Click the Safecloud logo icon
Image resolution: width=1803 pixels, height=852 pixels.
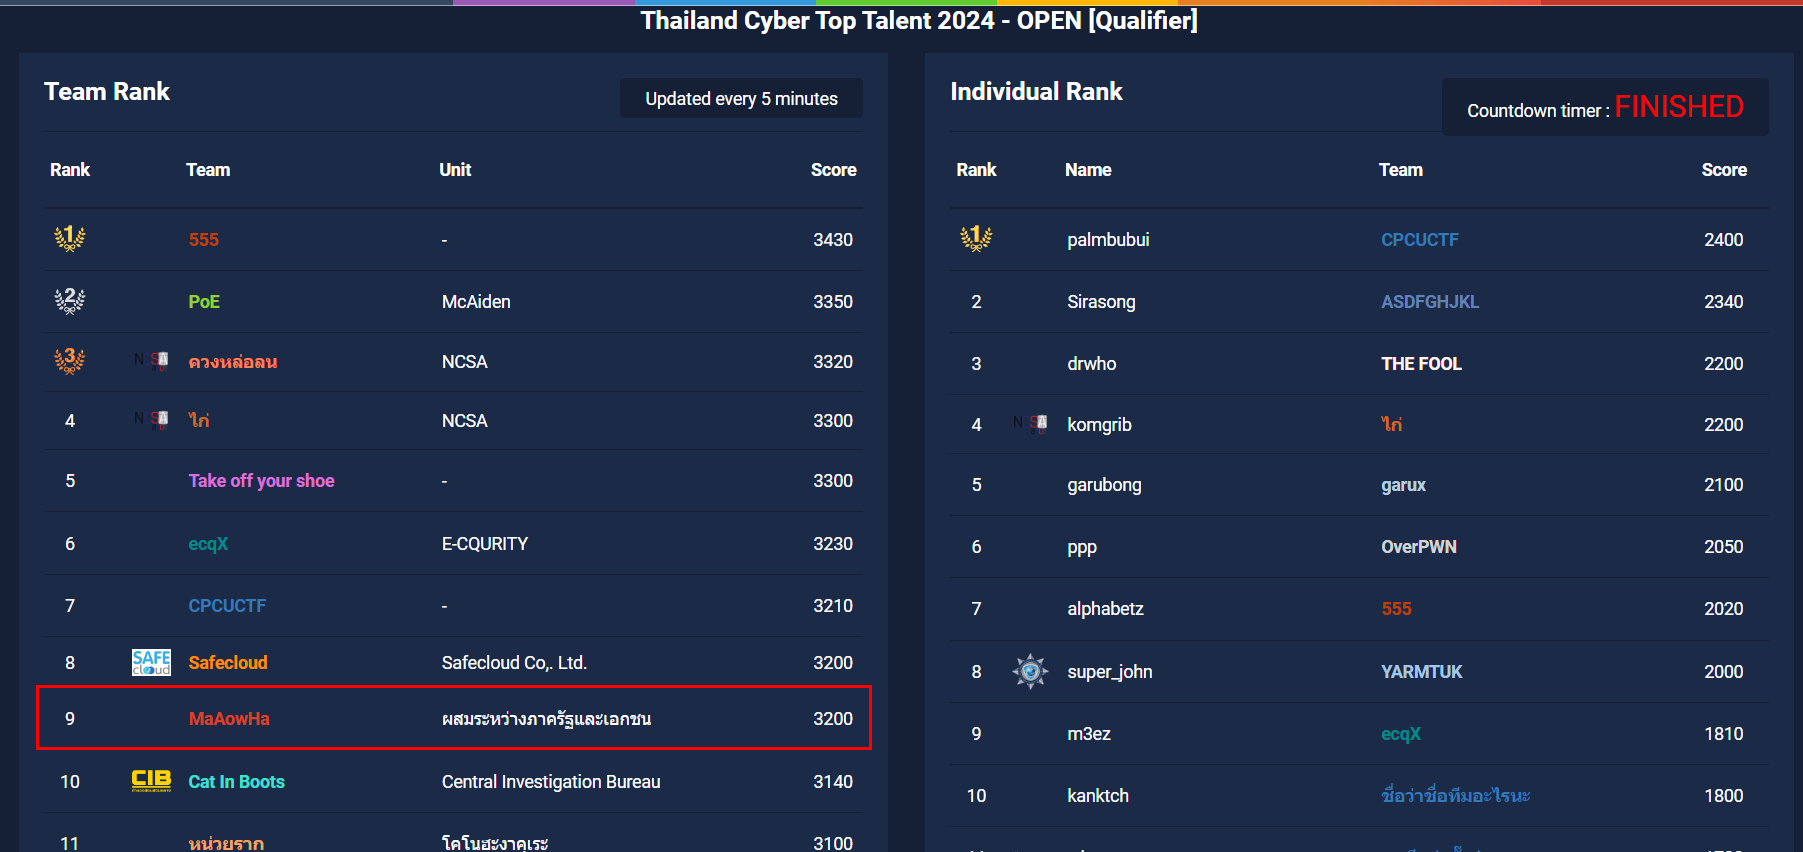(x=151, y=662)
